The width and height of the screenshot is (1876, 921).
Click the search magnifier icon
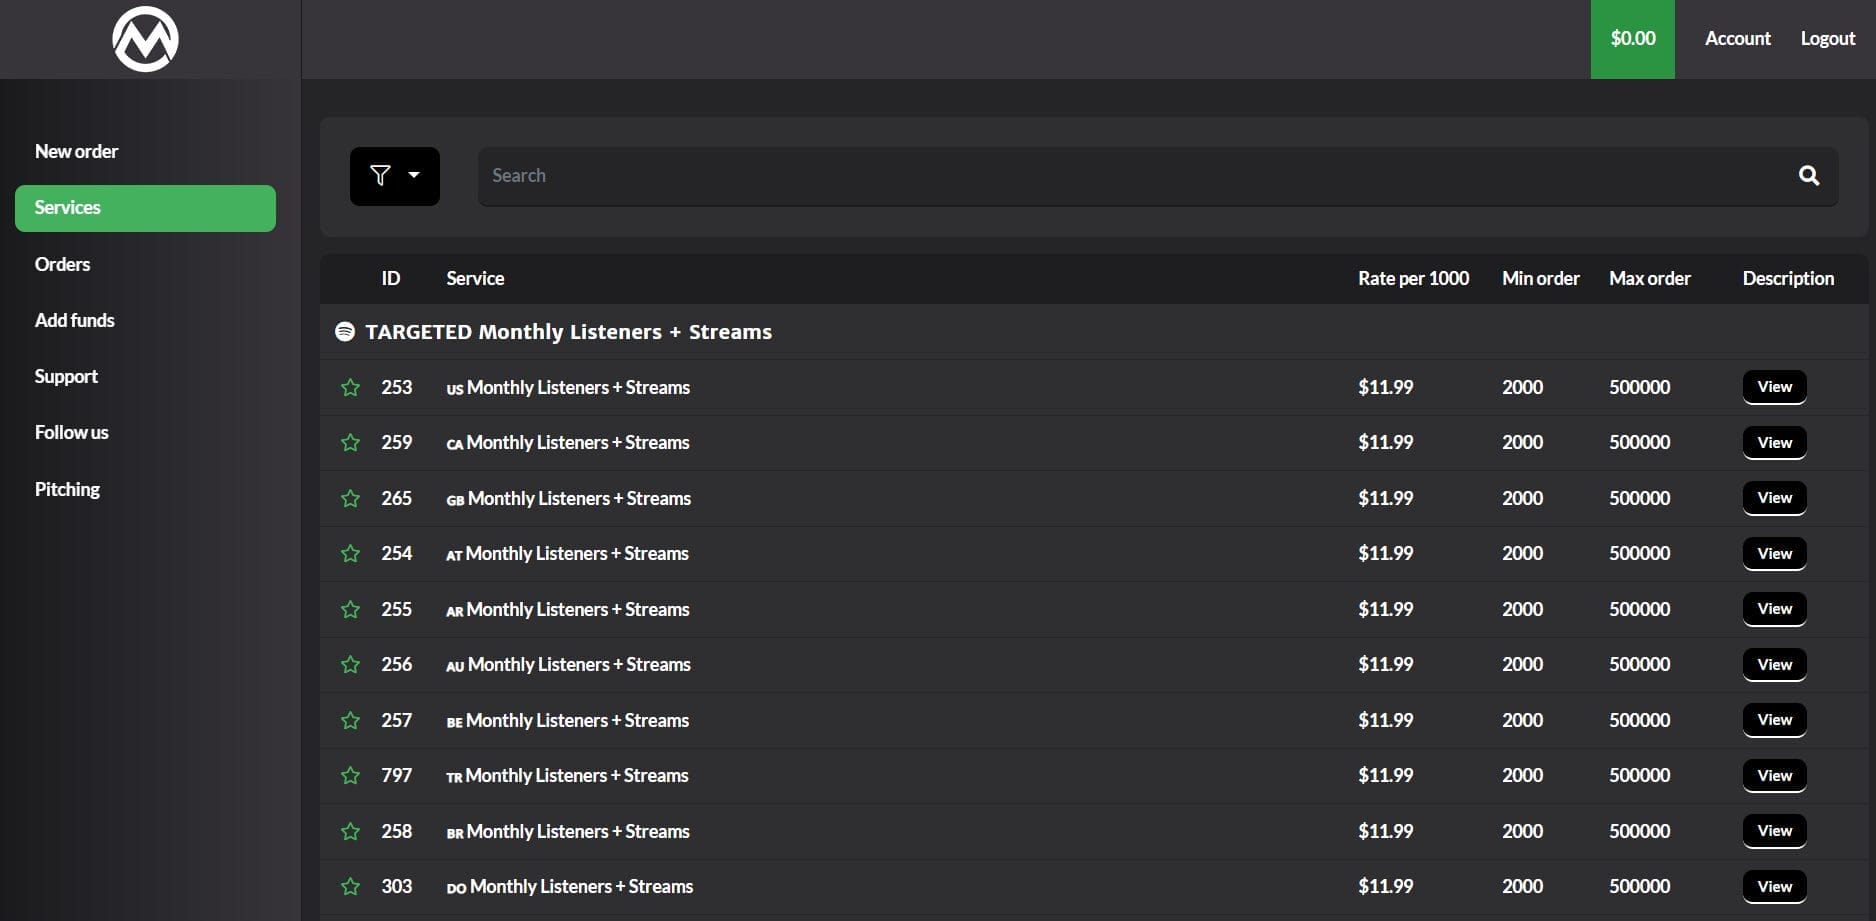point(1808,176)
